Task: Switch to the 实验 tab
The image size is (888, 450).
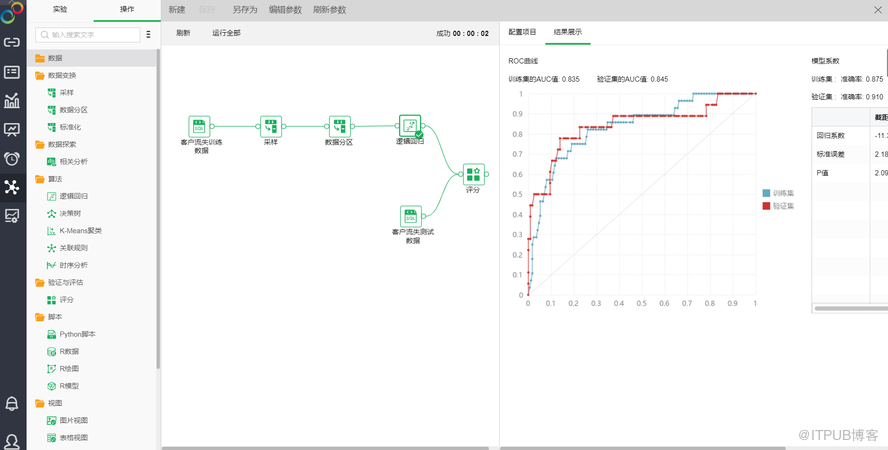Action: coord(60,10)
